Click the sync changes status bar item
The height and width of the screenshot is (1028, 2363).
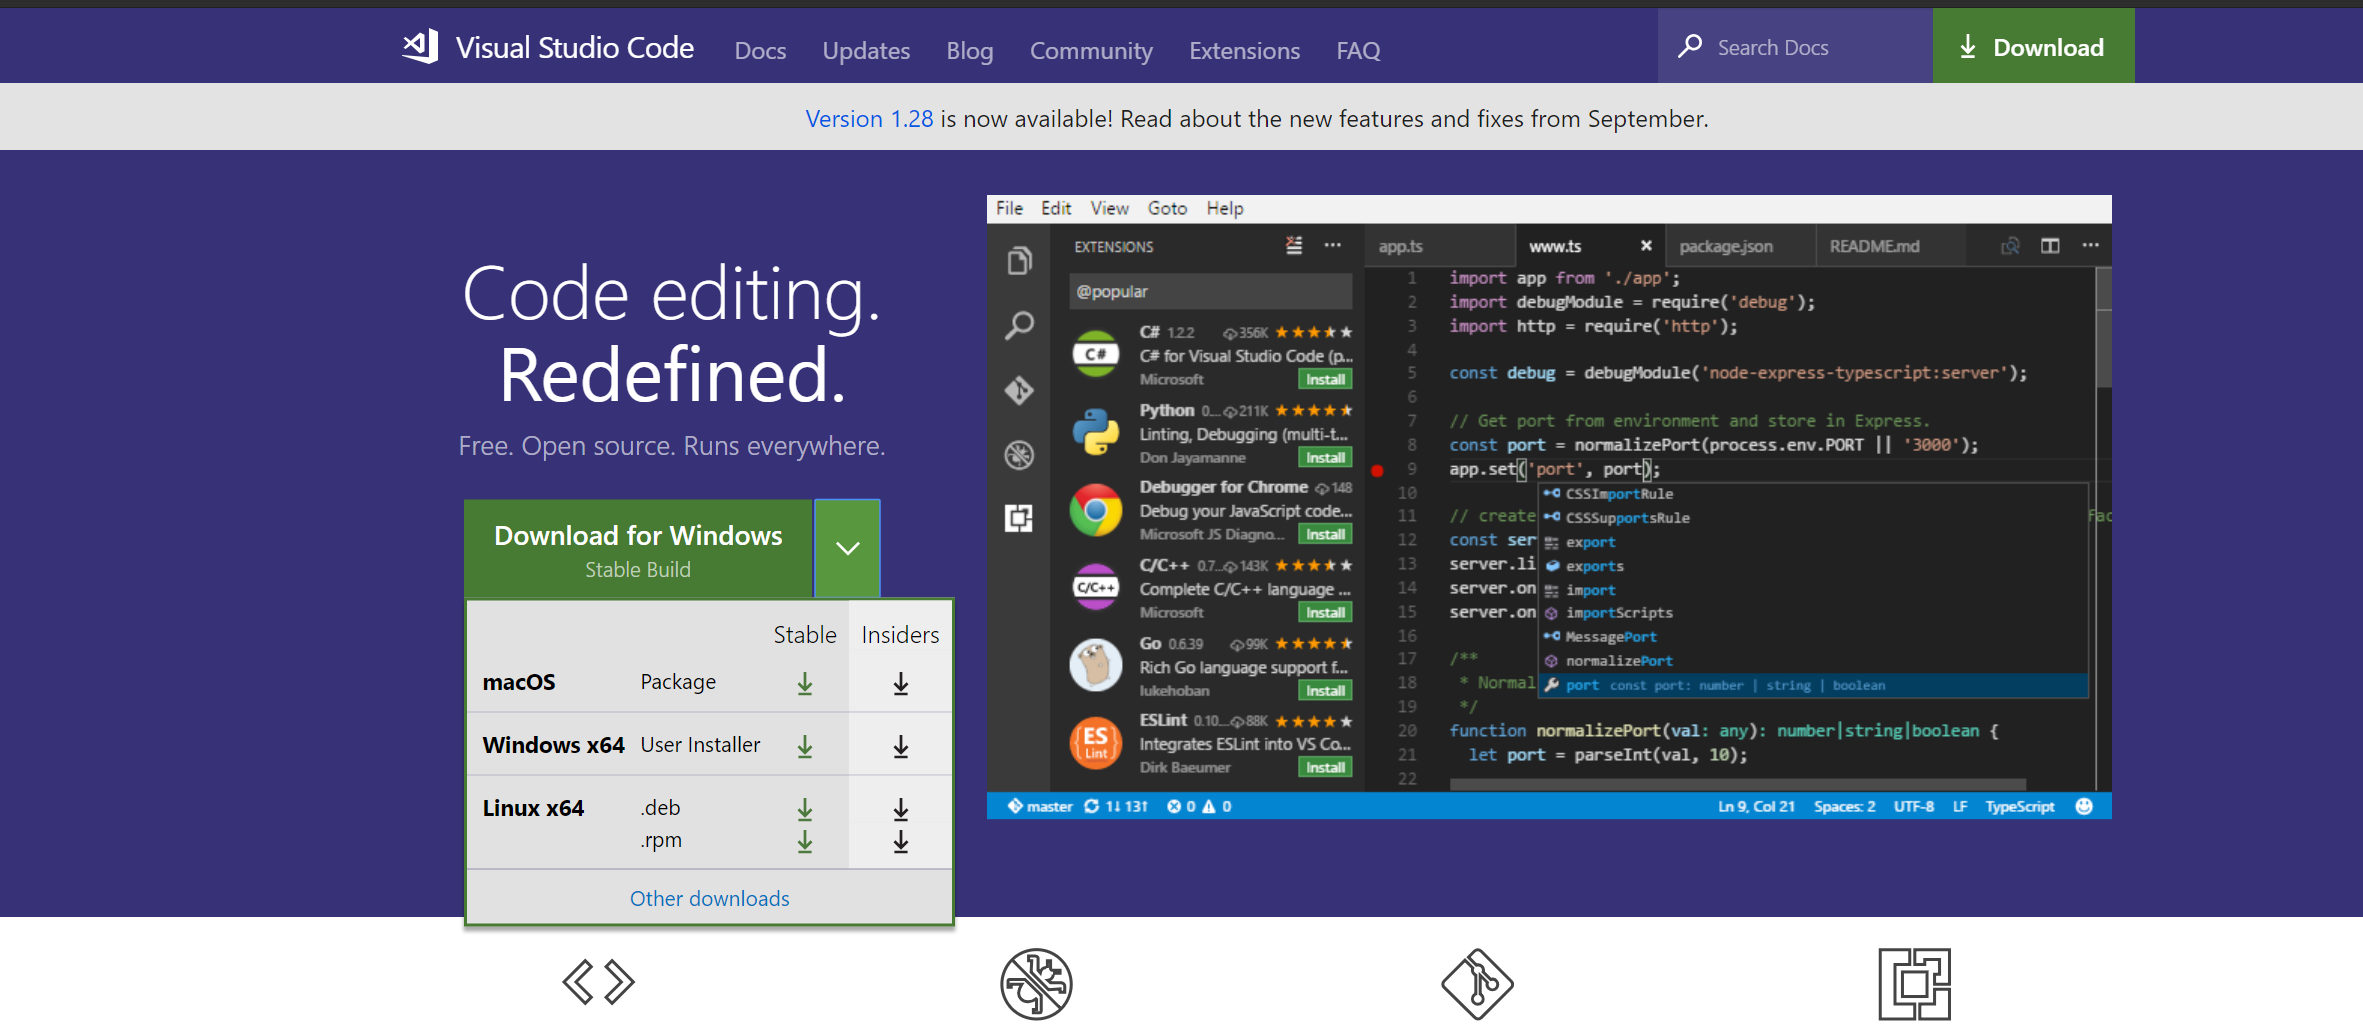[x=1116, y=806]
